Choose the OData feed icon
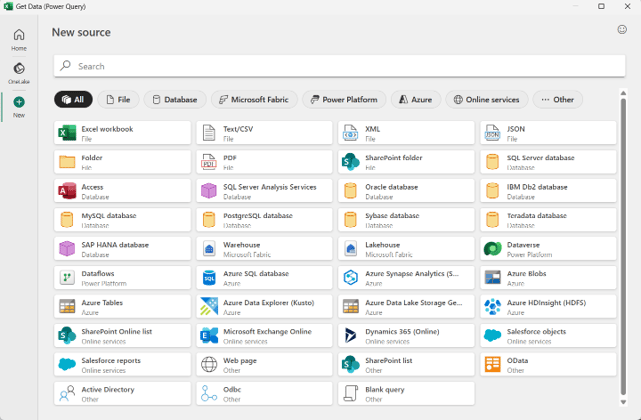641x420 pixels. 493,364
